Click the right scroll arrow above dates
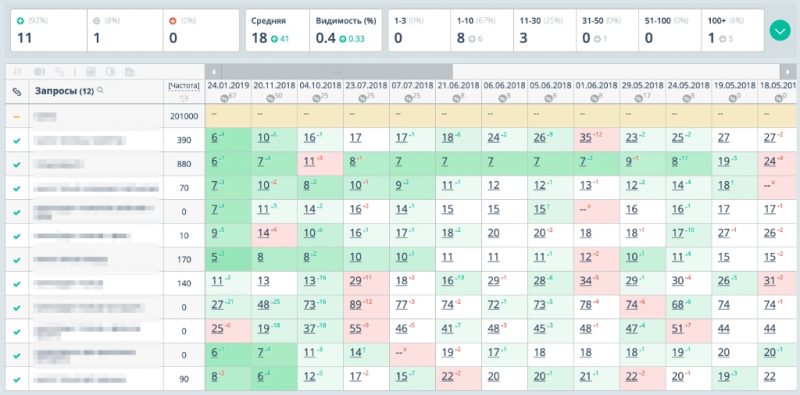Image resolution: width=800 pixels, height=395 pixels. (x=788, y=71)
